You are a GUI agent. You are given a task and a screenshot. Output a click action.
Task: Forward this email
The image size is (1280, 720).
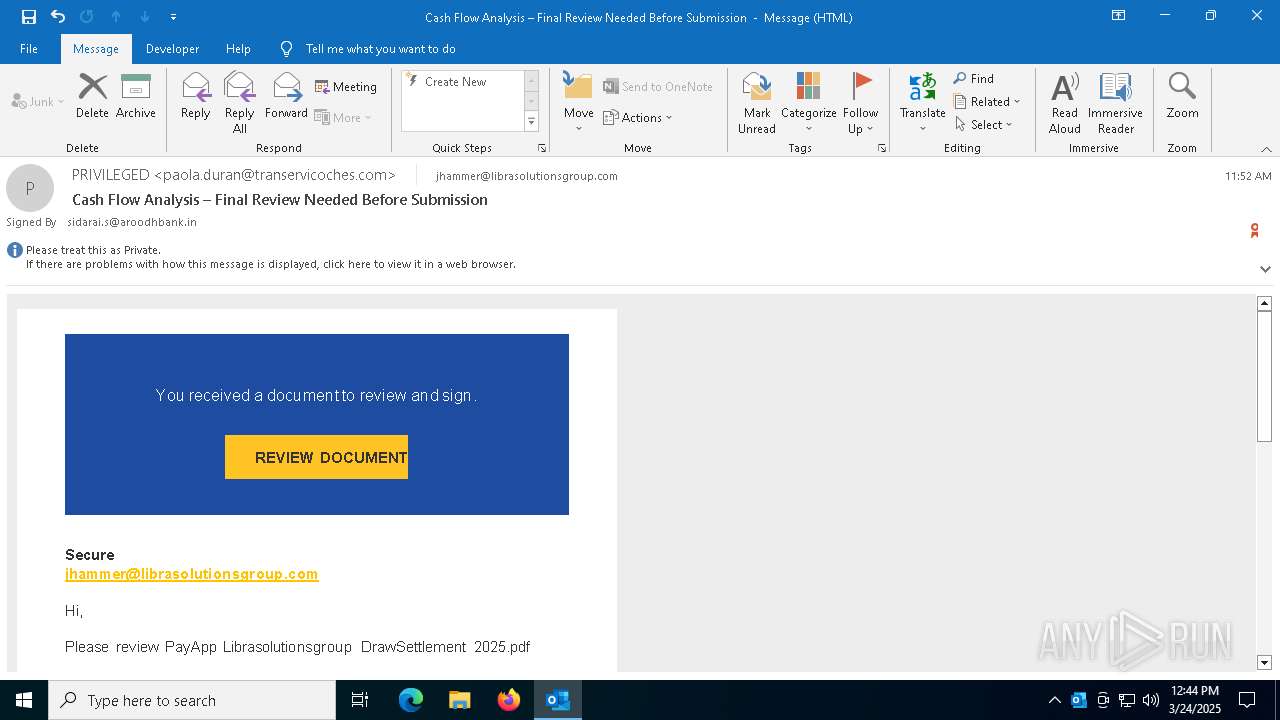[286, 96]
